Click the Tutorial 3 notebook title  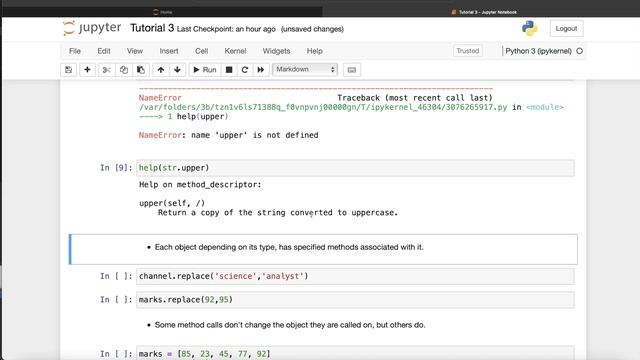[x=152, y=28]
